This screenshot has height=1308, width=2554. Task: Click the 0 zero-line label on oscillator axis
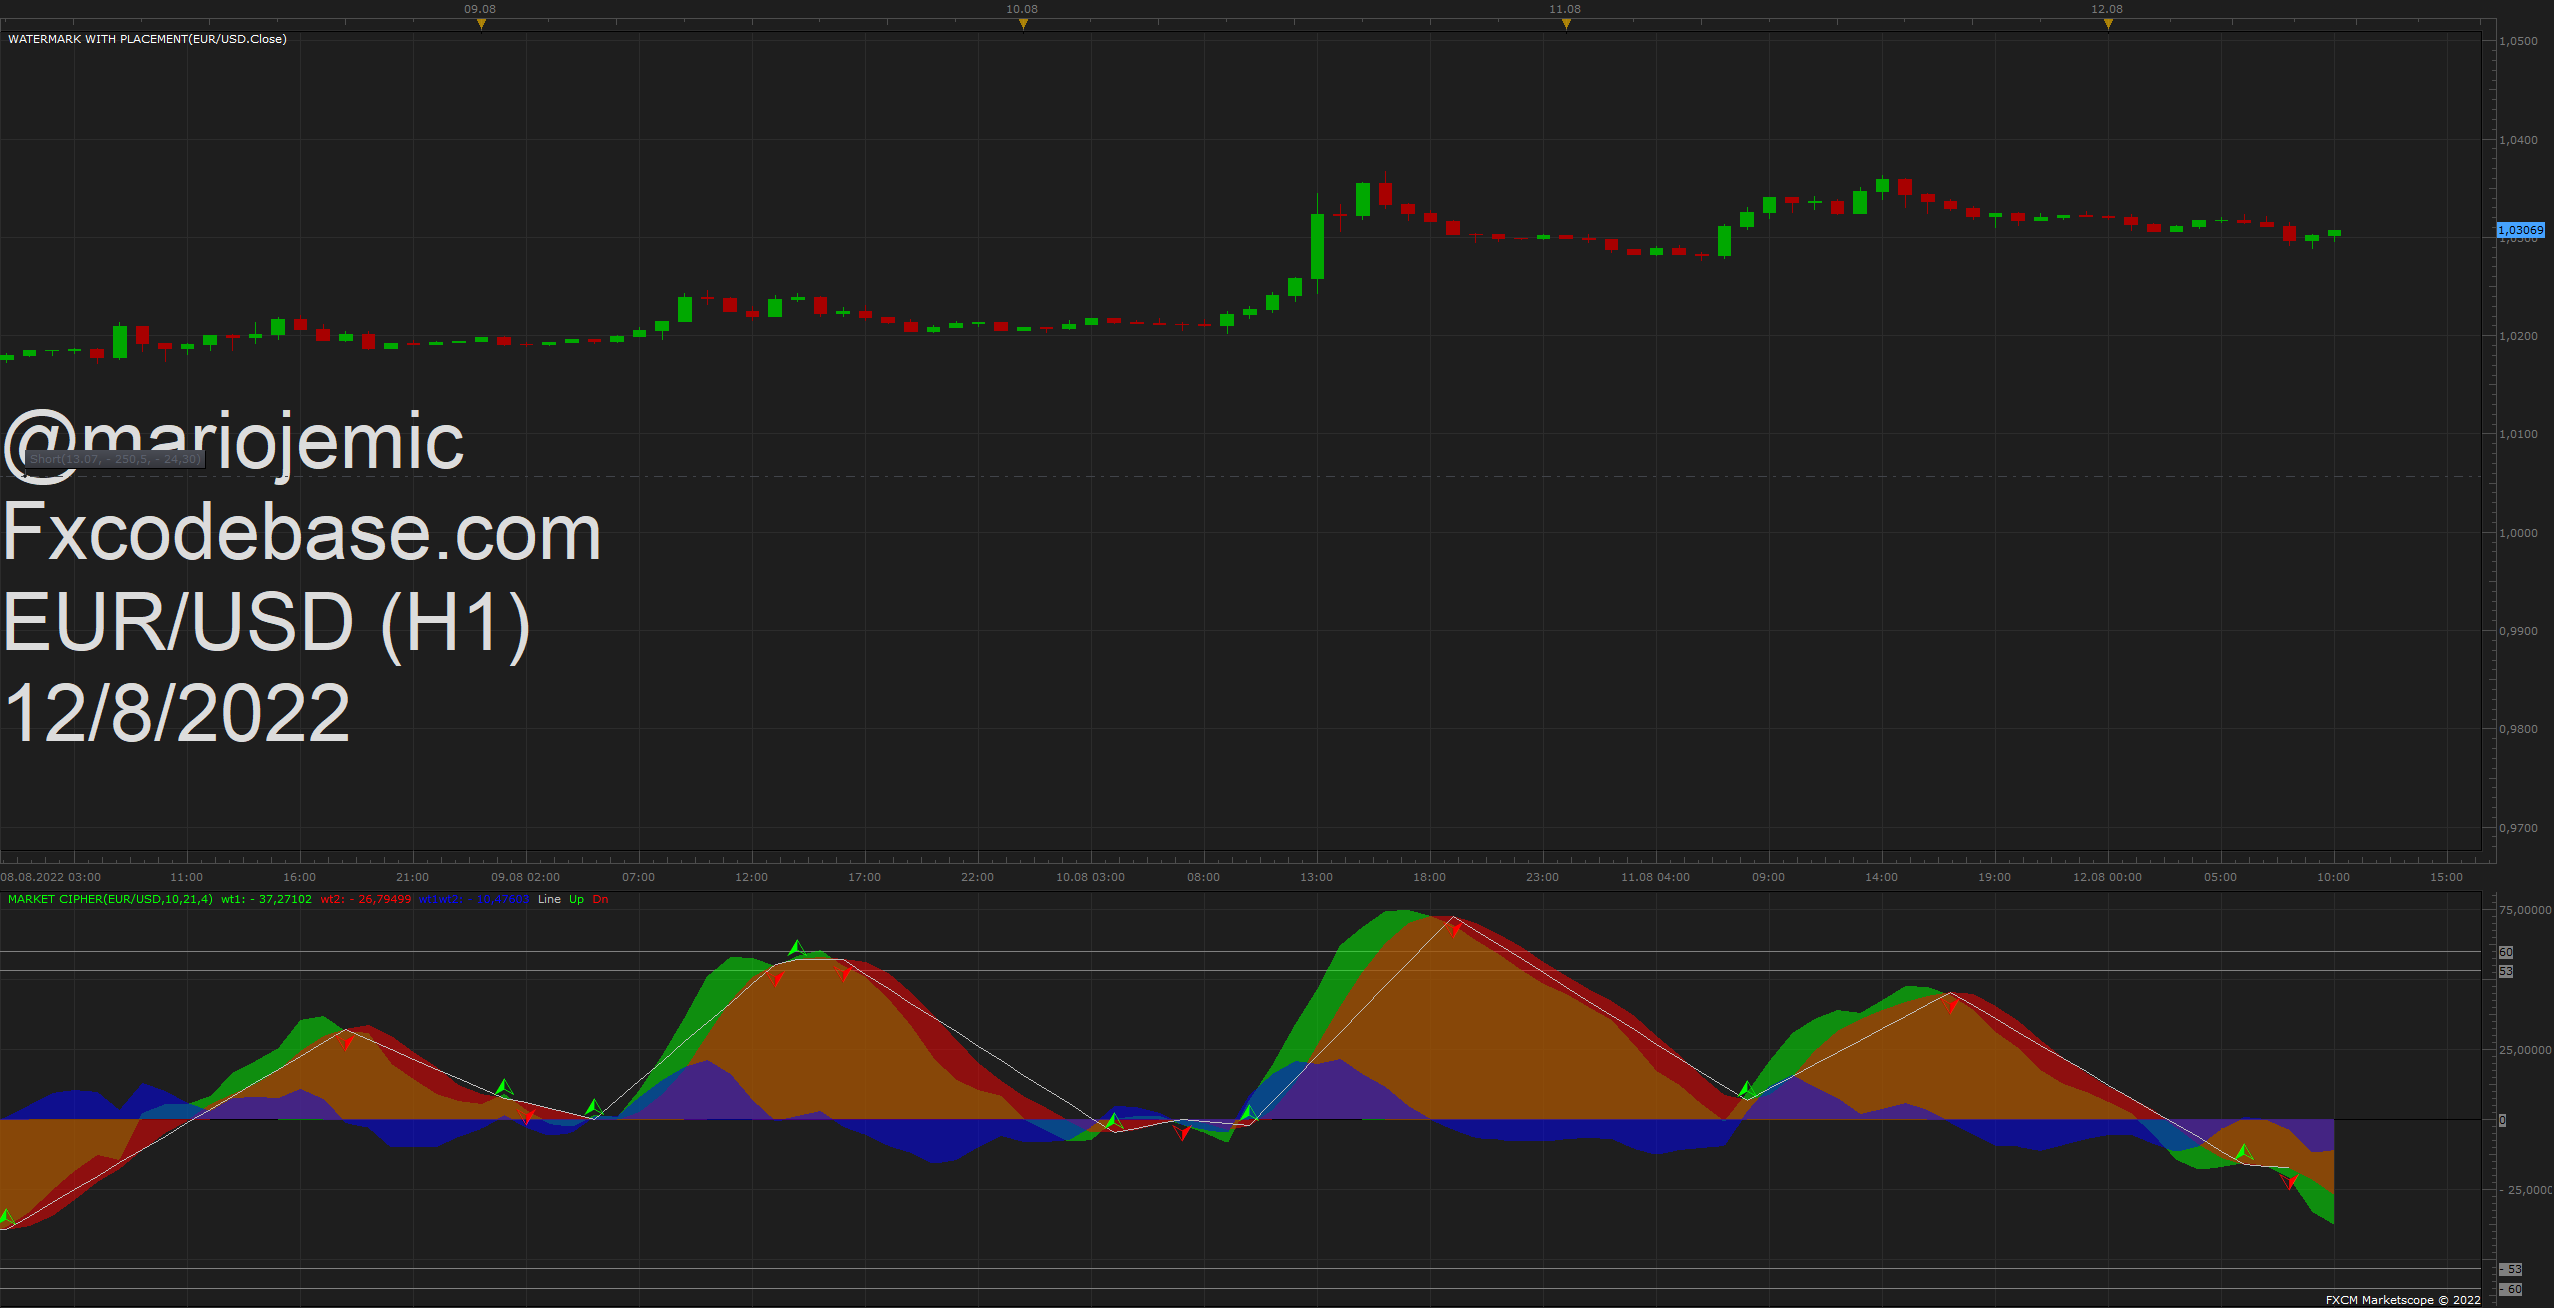pos(2502,1120)
